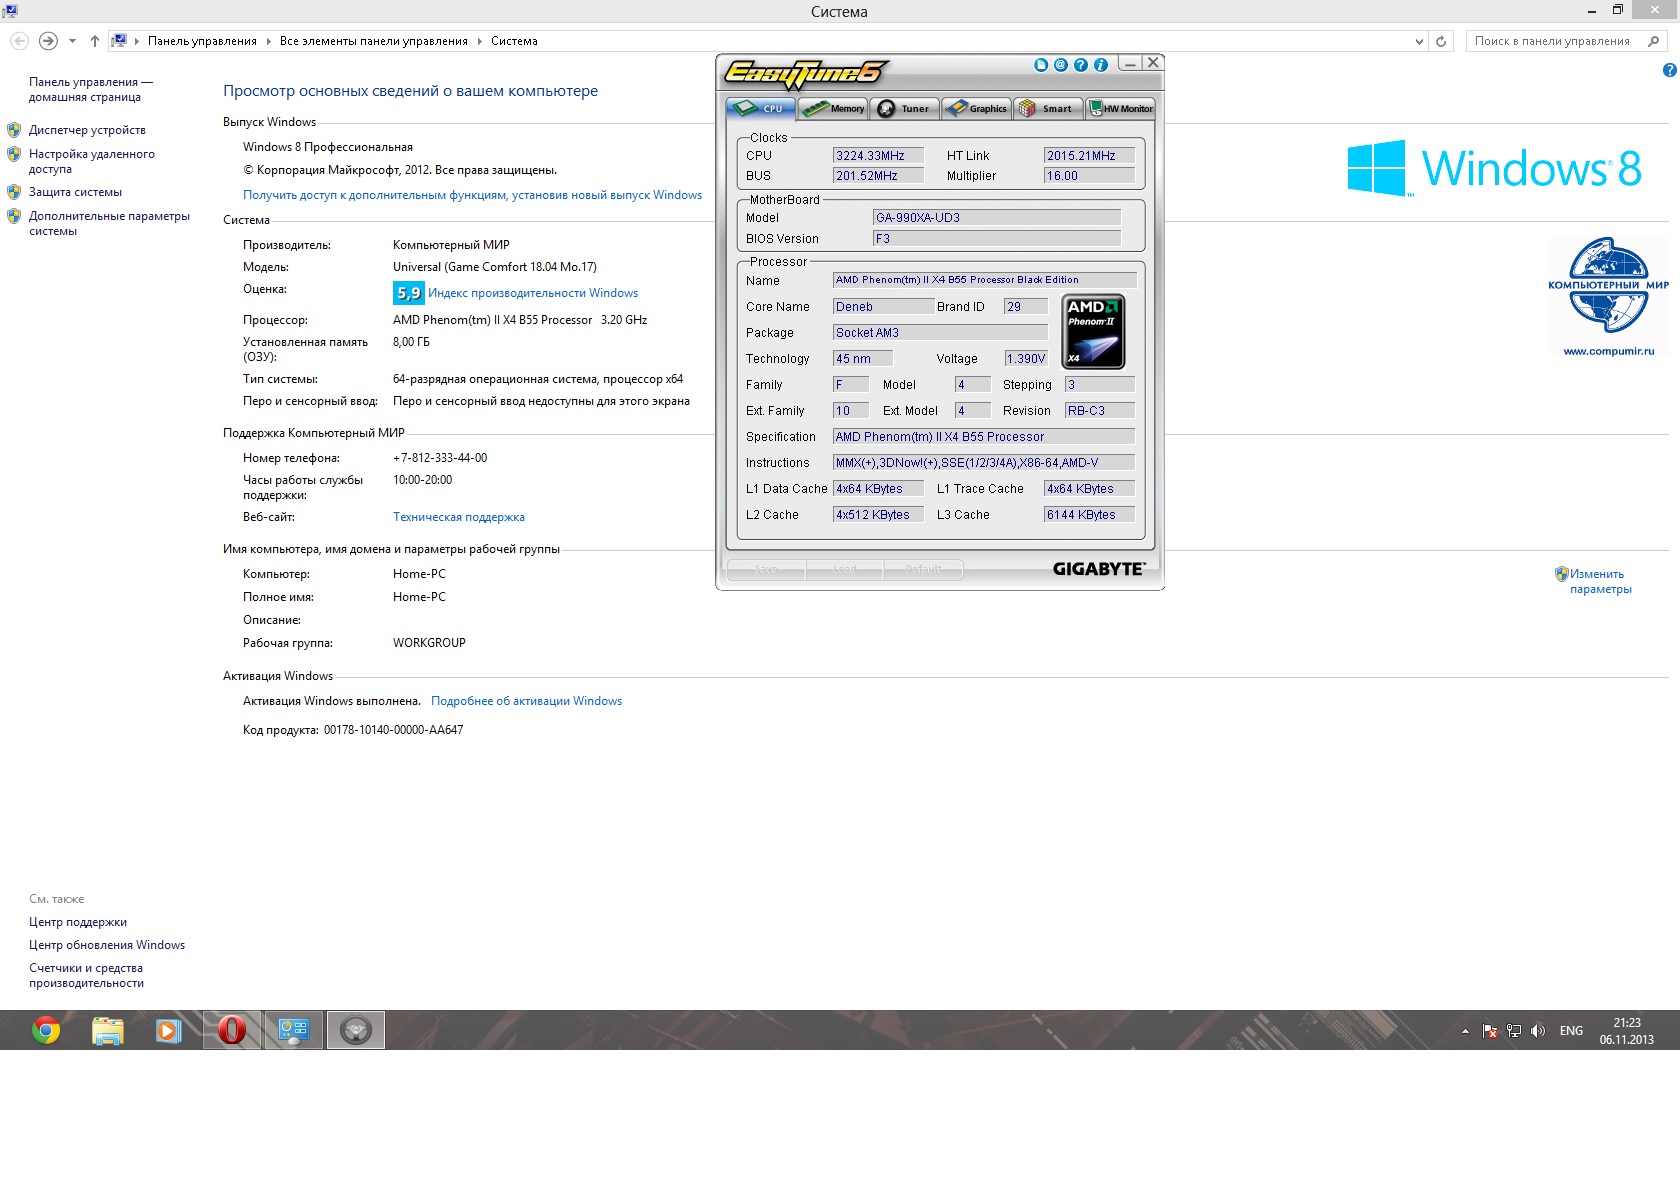This screenshot has height=1200, width=1680.
Task: Click the greyed-out Load button in EasyTune6
Action: [845, 569]
